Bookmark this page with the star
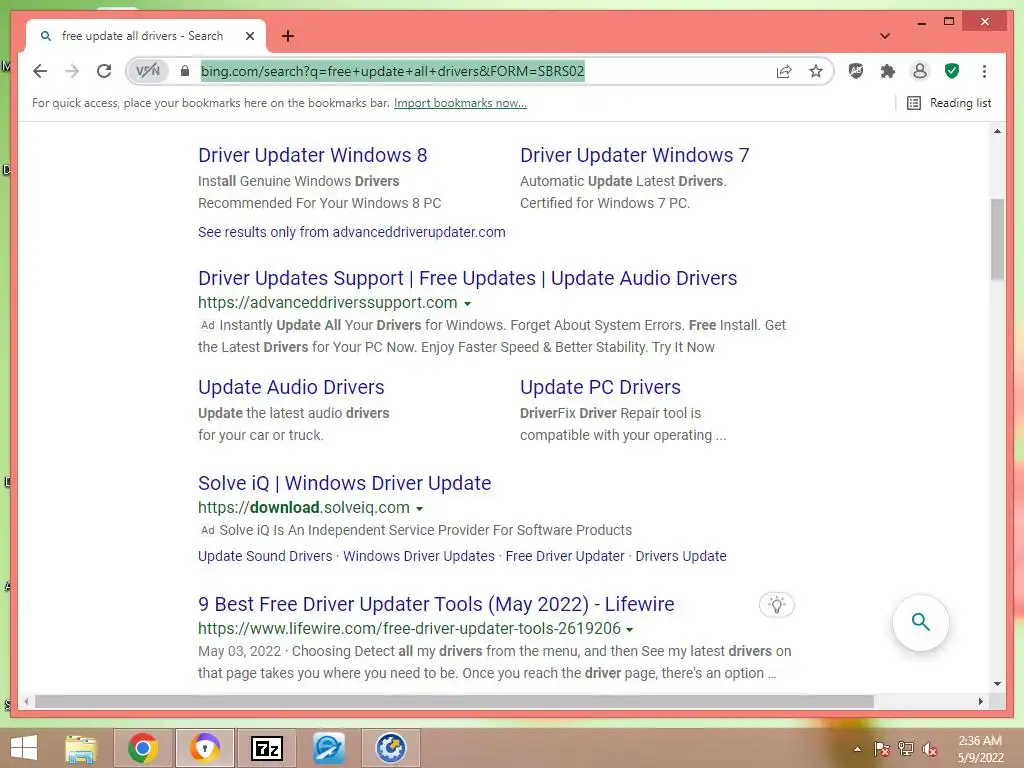 [x=816, y=71]
